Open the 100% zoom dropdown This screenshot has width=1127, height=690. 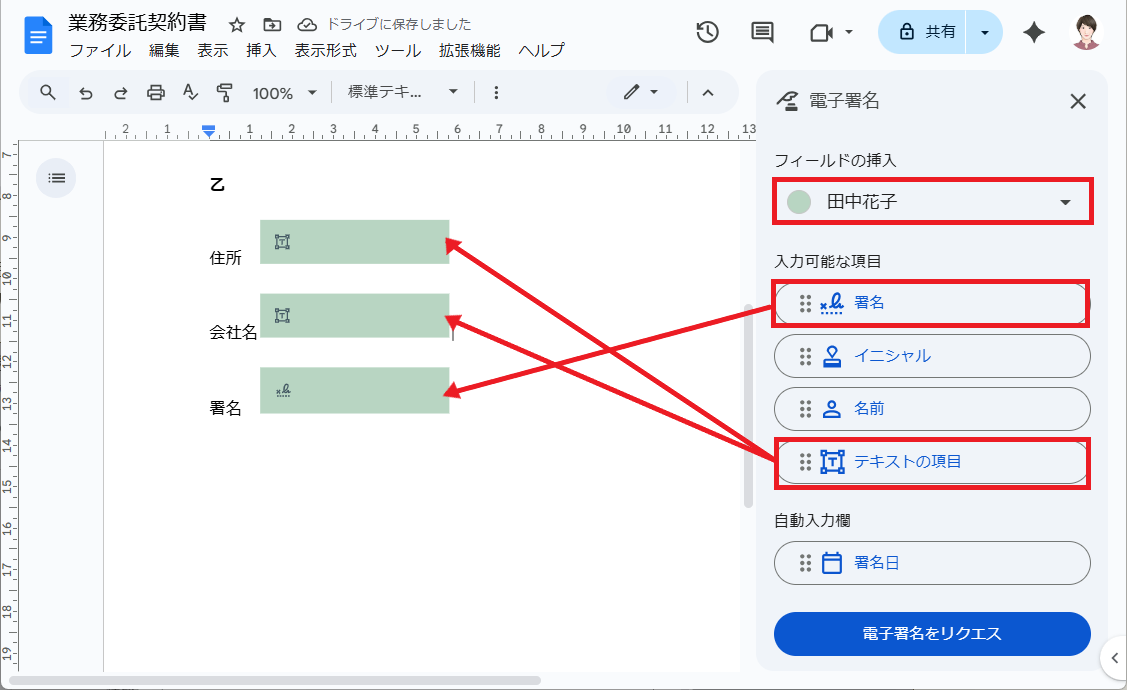pos(285,92)
